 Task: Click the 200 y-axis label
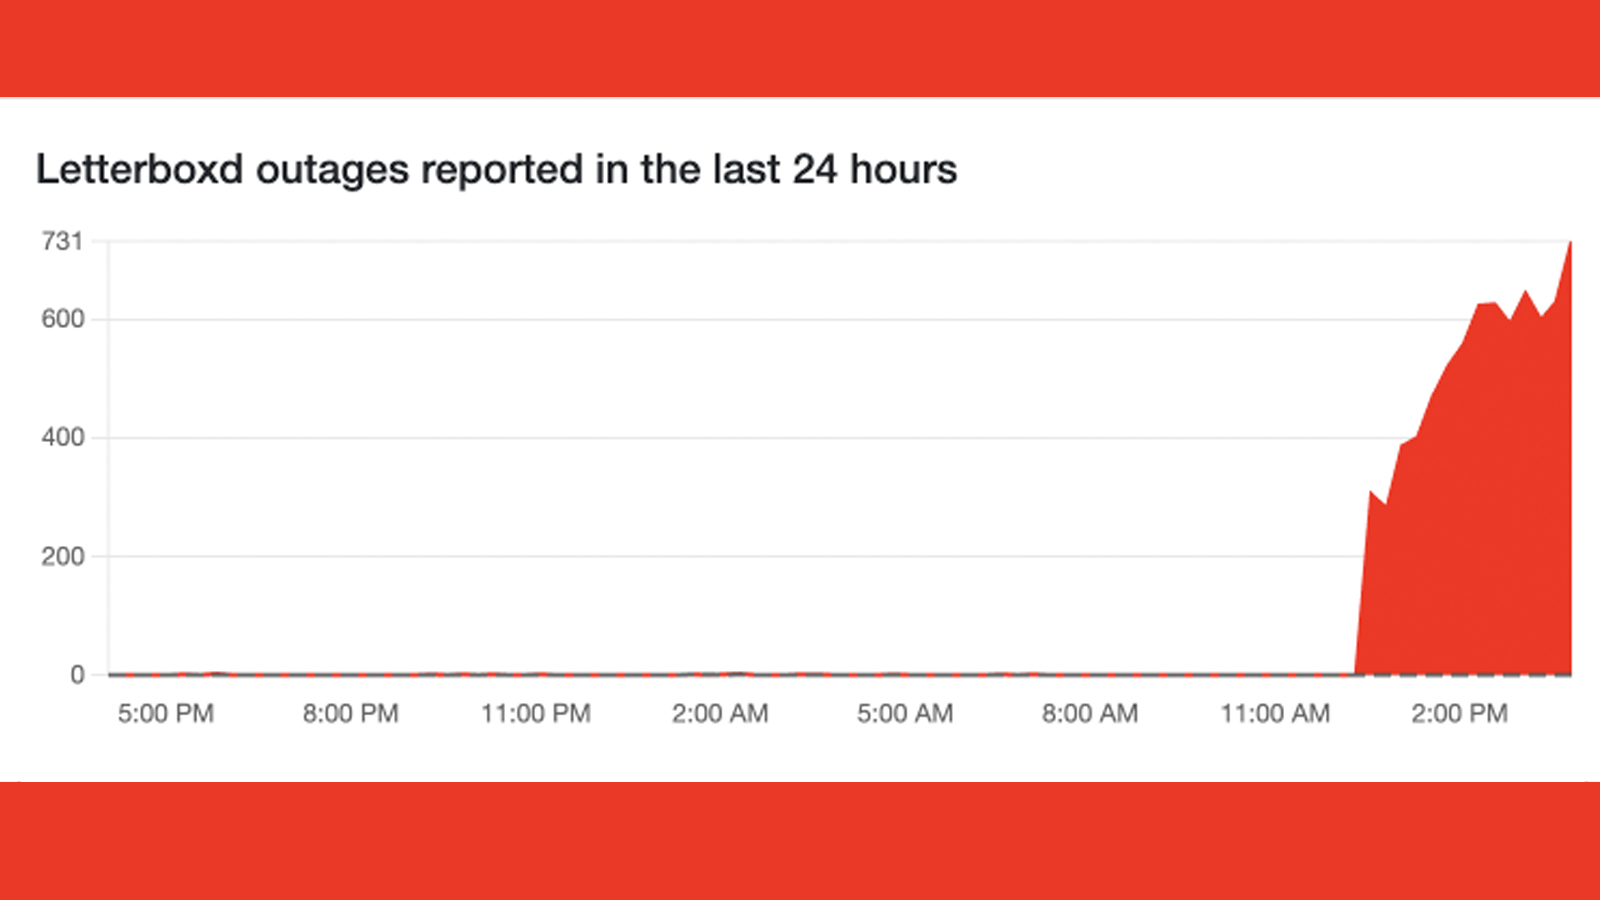[x=62, y=556]
